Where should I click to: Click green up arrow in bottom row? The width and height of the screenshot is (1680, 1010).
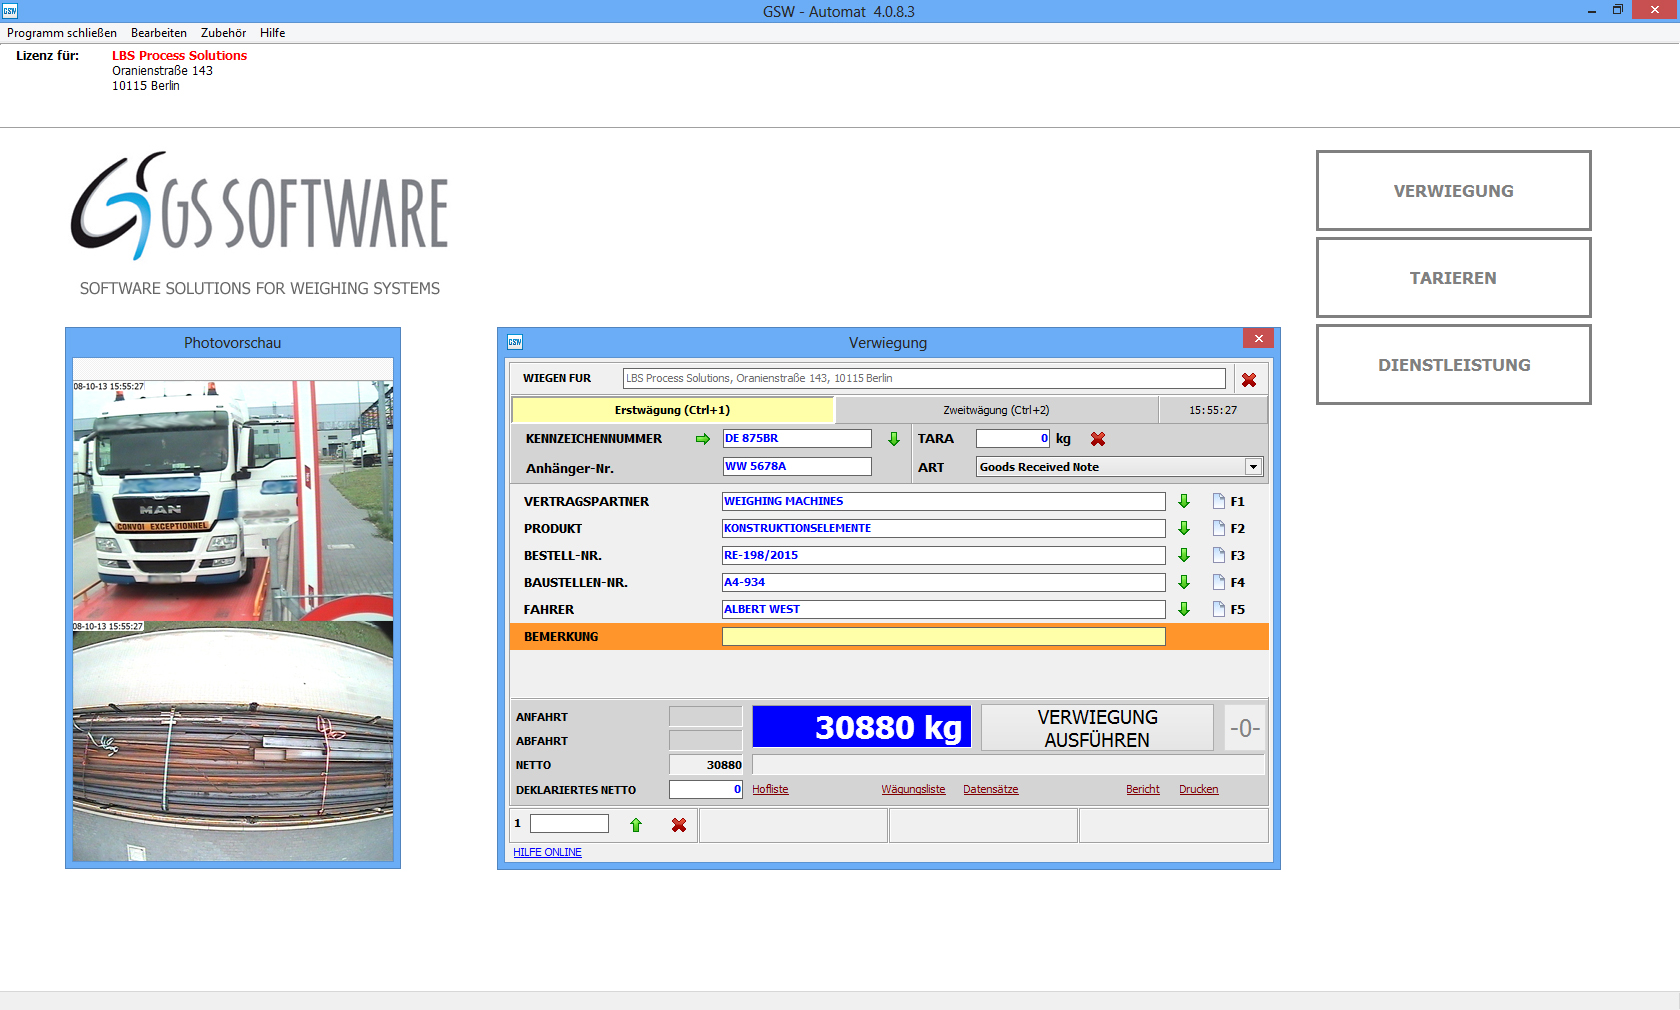coord(636,825)
